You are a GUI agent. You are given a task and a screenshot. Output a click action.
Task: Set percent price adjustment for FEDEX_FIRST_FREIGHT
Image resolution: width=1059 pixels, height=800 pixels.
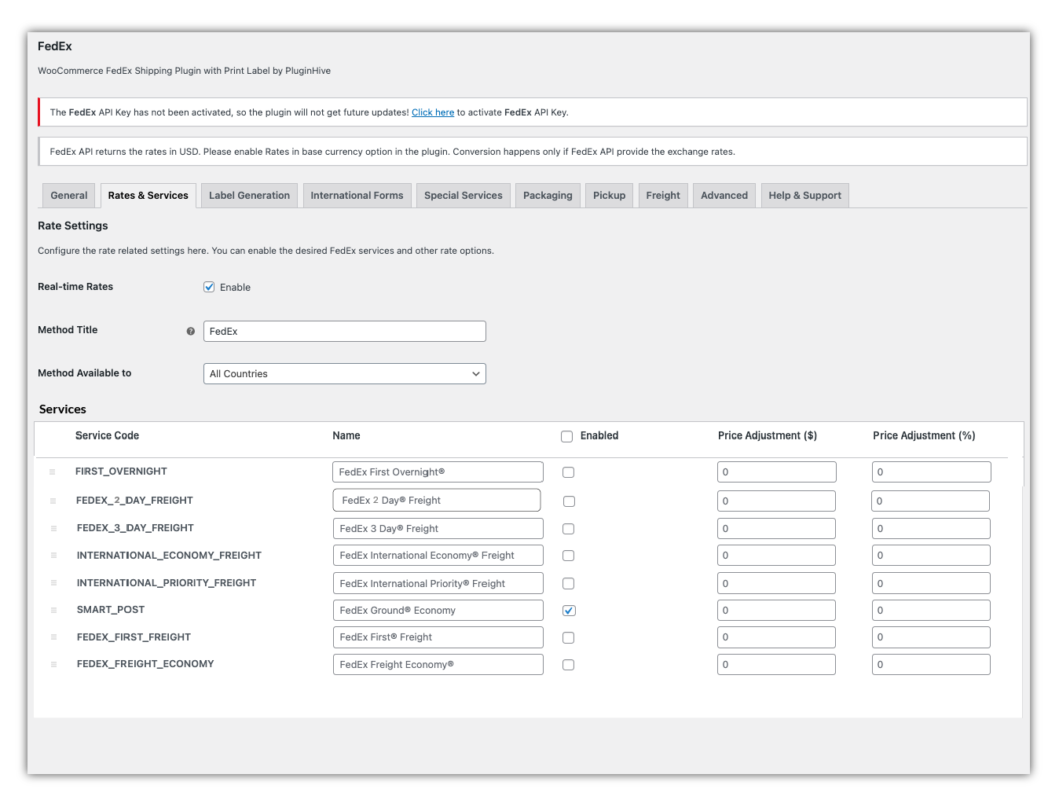click(x=931, y=637)
